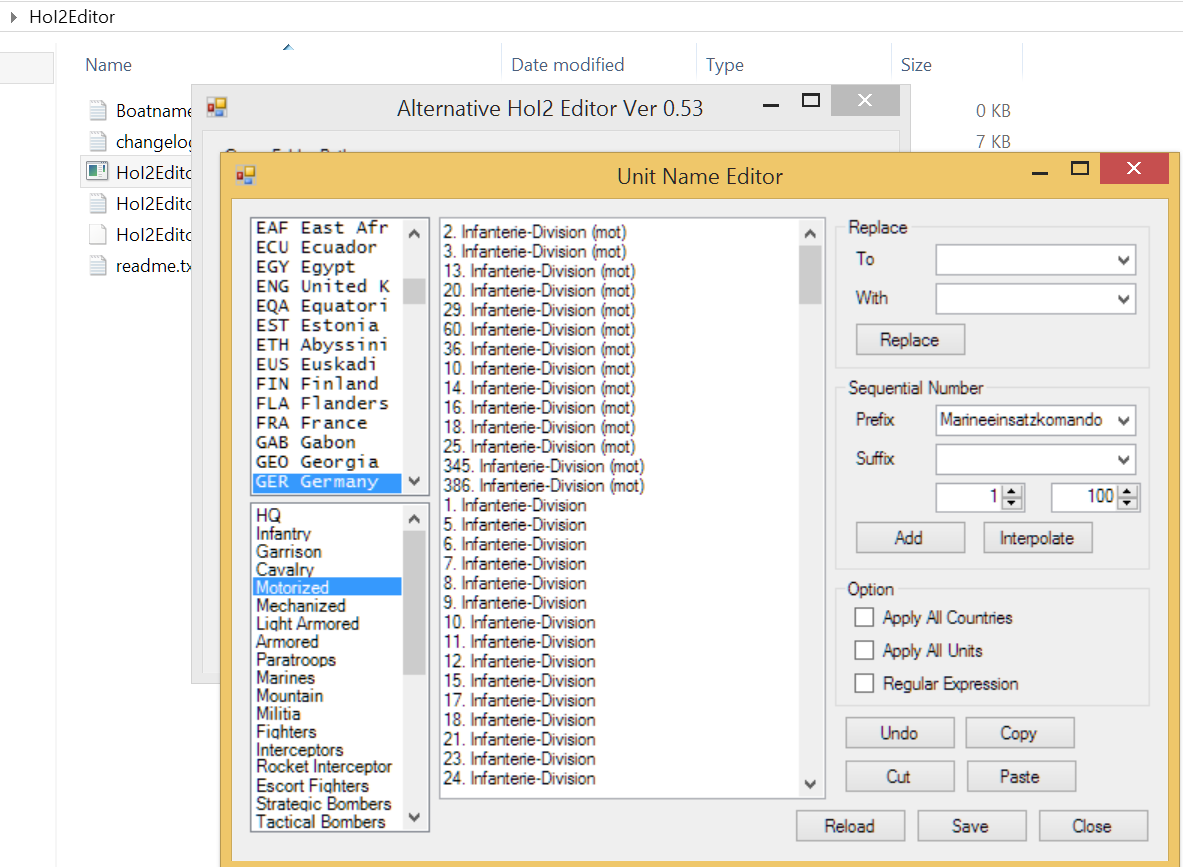
Task: Expand the Prefix combo box
Action: pos(1123,420)
